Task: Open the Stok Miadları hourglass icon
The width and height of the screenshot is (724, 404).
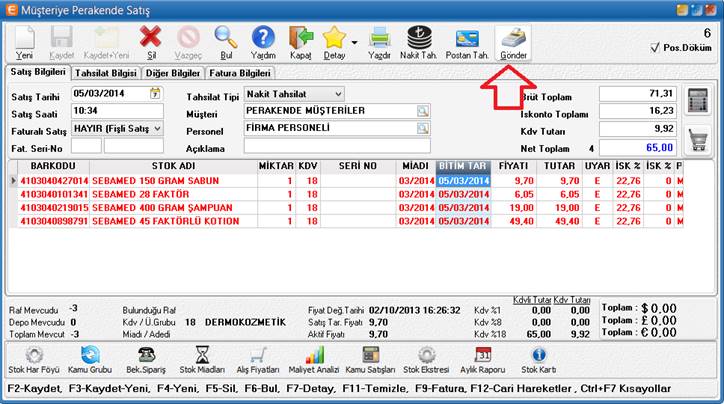Action: [x=202, y=358]
